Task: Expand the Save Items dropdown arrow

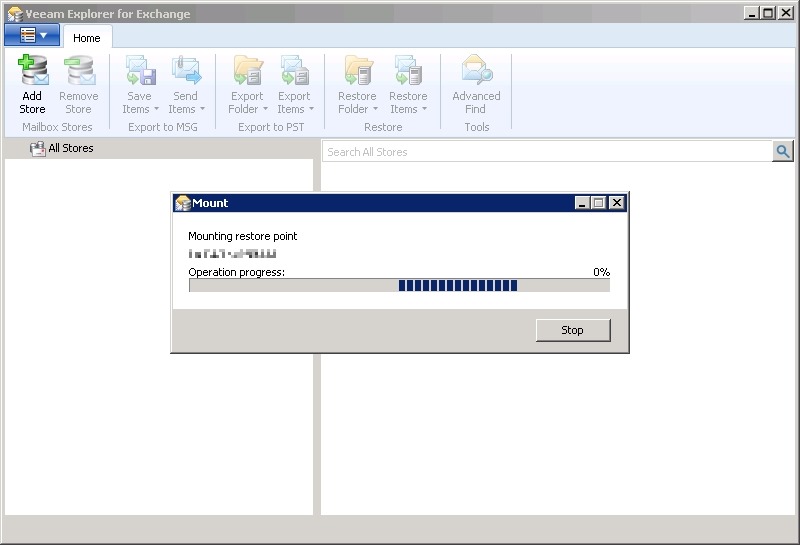Action: 157,109
